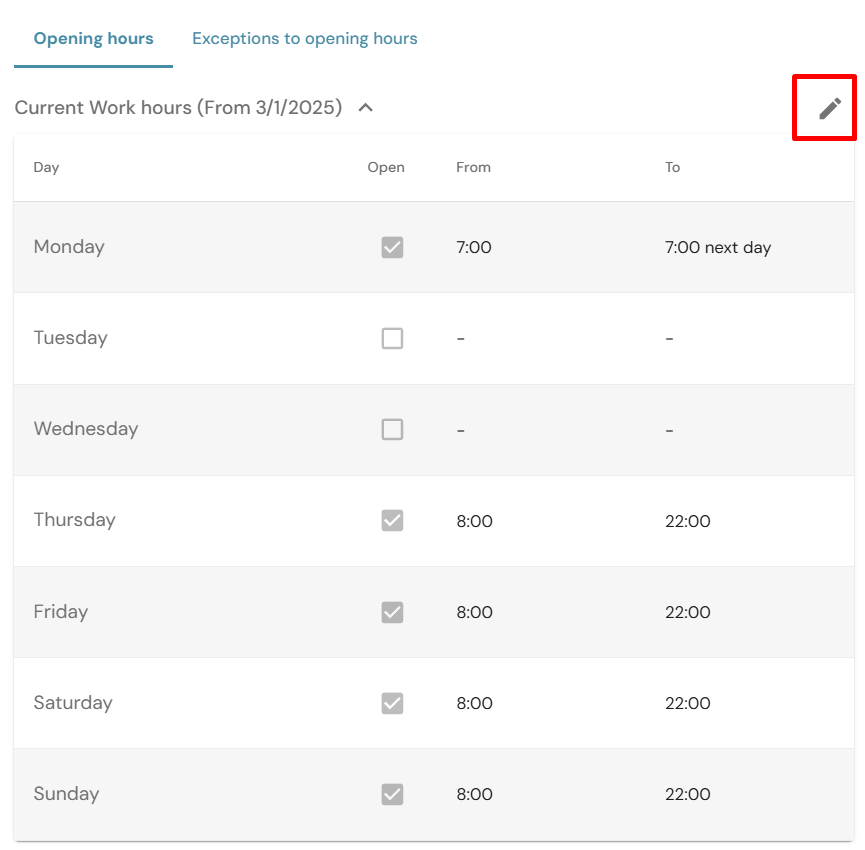865x850 pixels.
Task: Collapse the Current Work hours section
Action: click(366, 108)
